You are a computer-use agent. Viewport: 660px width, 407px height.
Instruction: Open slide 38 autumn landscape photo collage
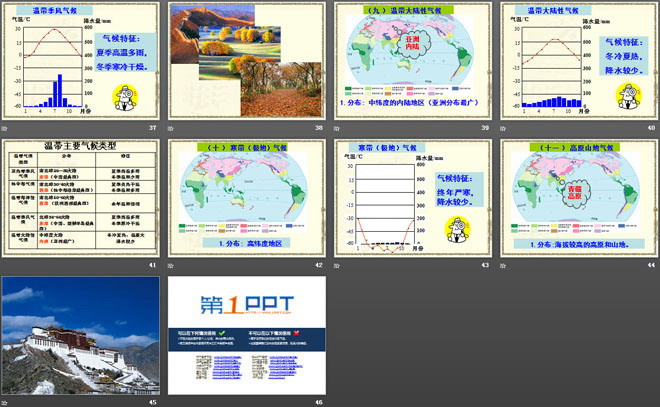coord(246,62)
